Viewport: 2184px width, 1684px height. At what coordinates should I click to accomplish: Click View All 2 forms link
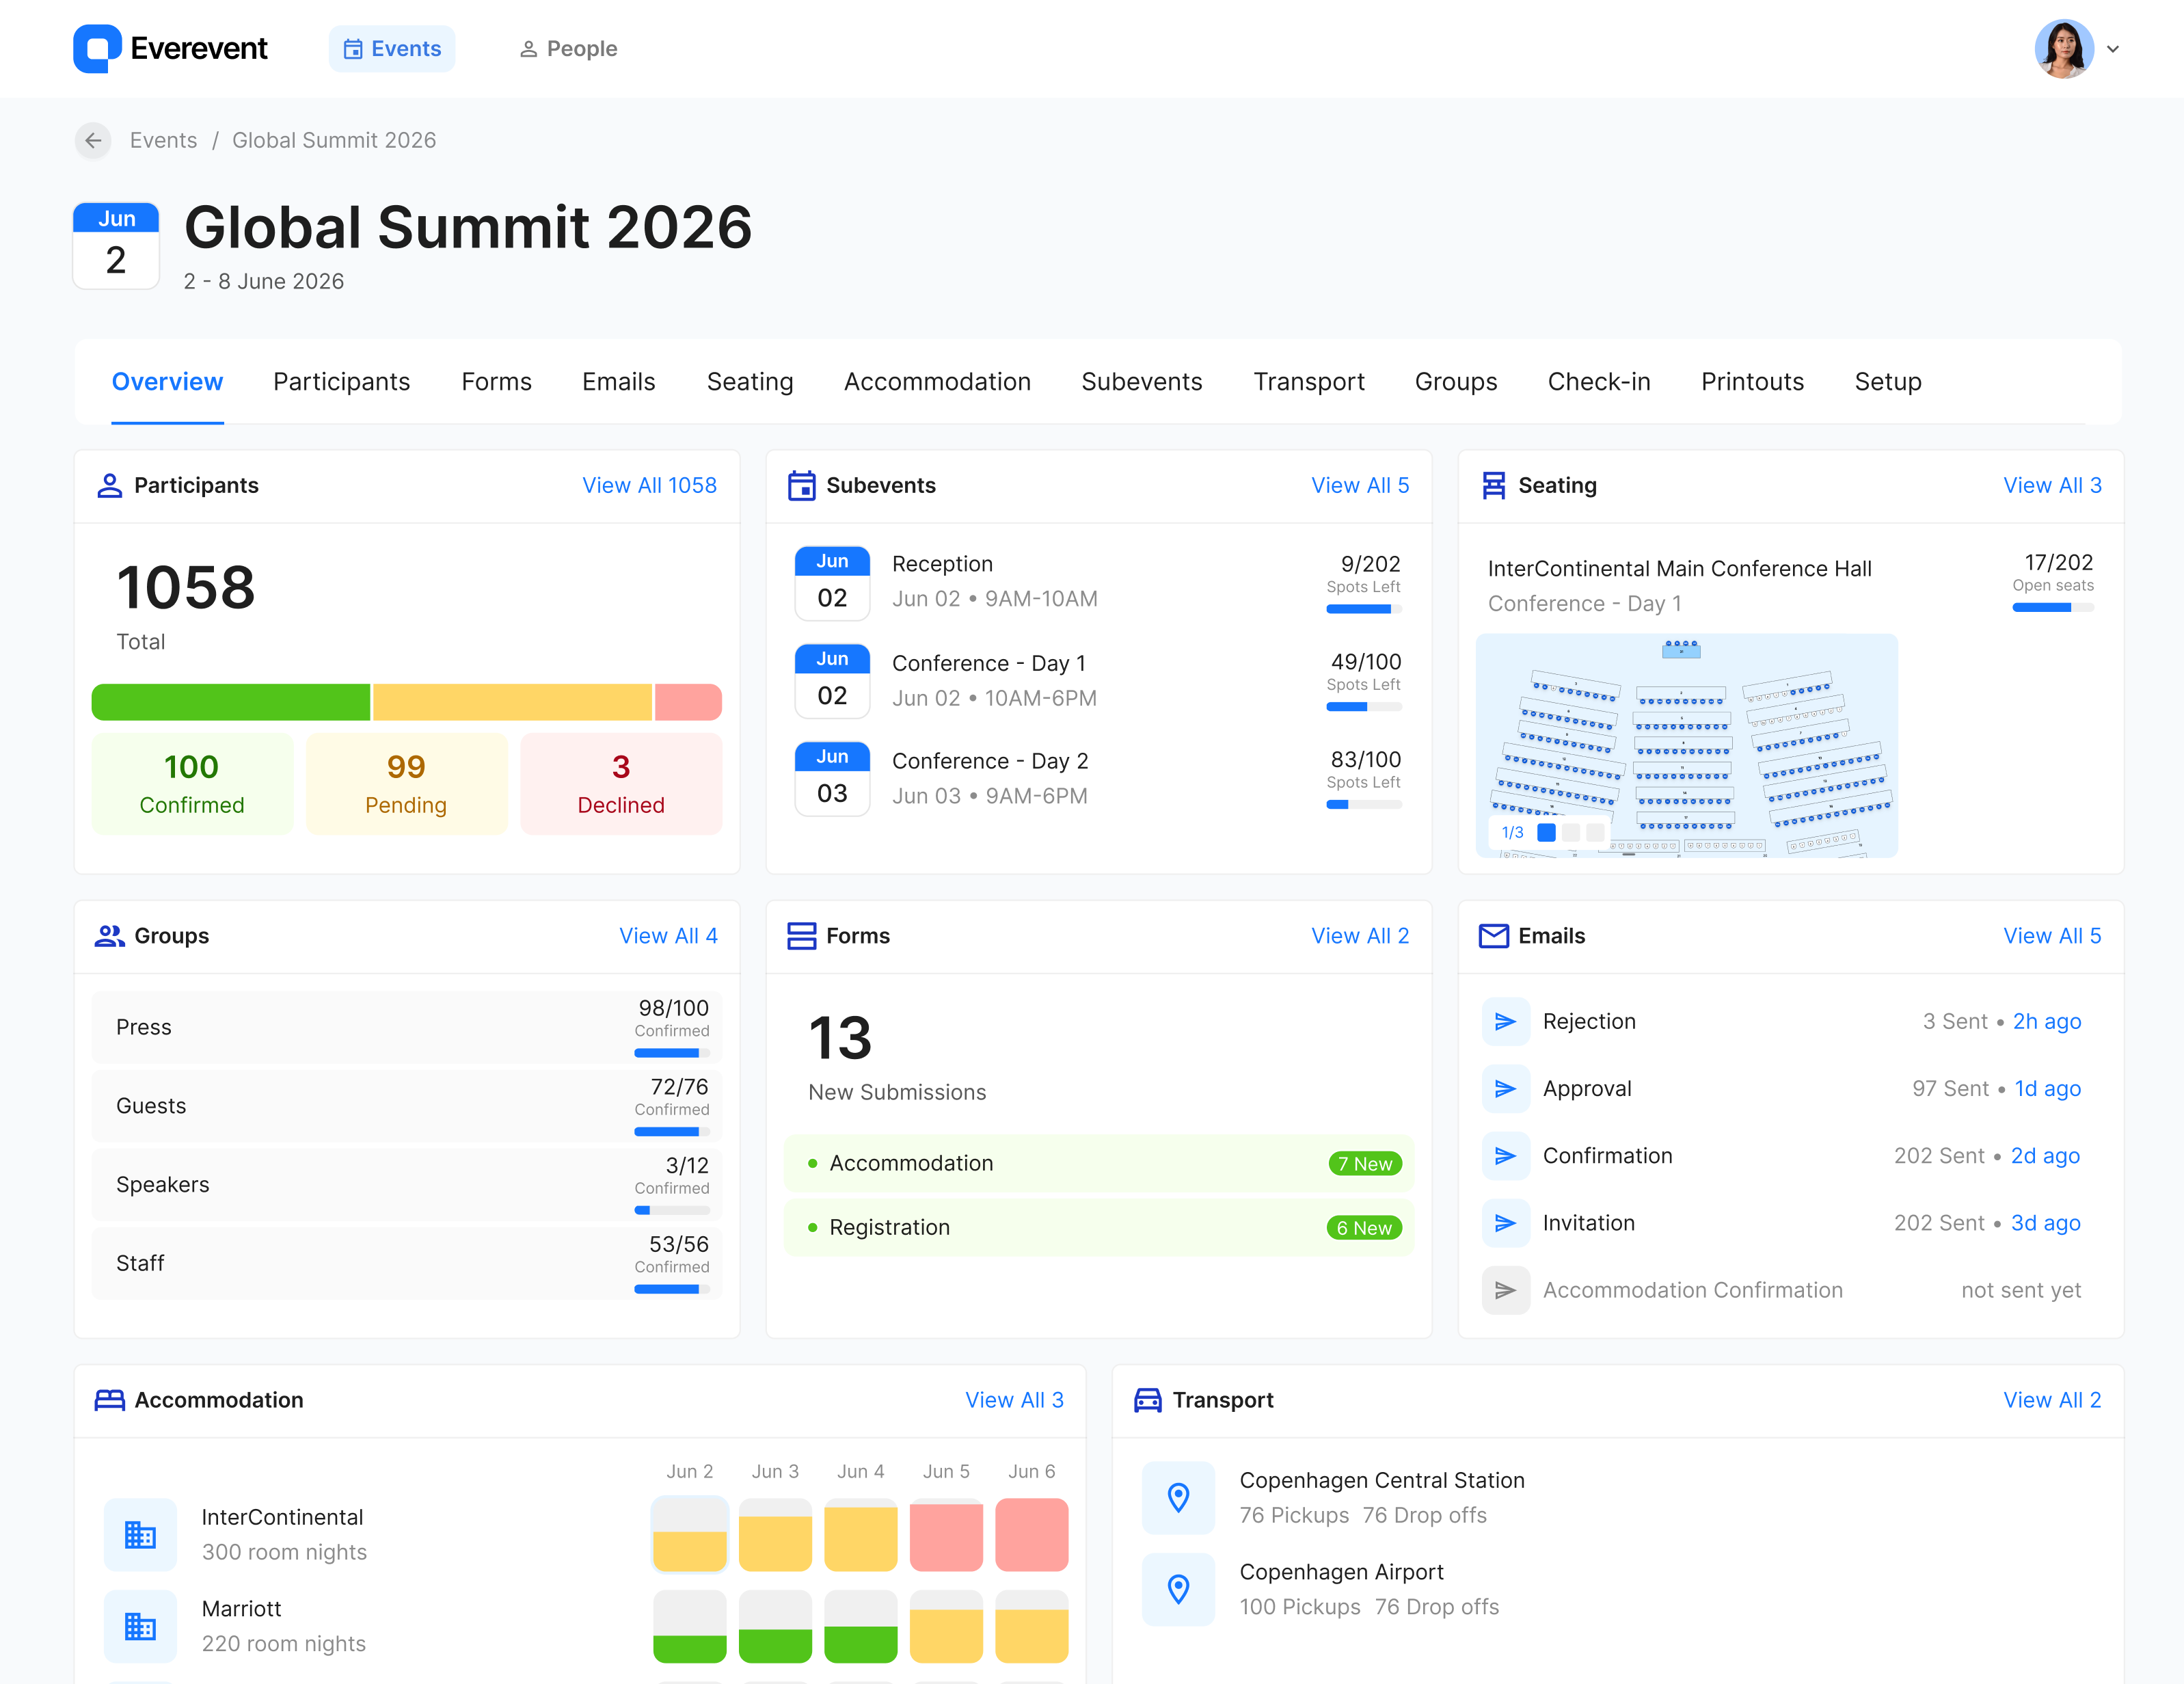click(1360, 936)
